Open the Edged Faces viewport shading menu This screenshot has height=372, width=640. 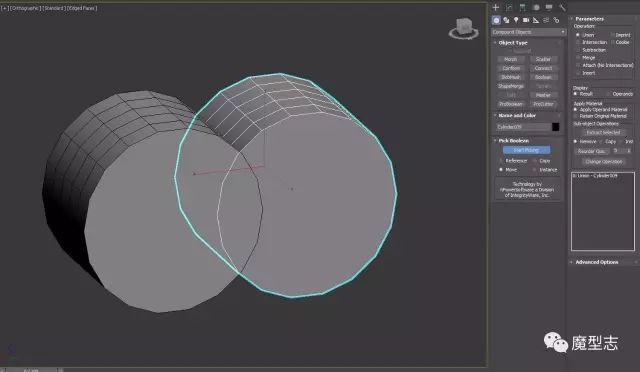coord(82,8)
